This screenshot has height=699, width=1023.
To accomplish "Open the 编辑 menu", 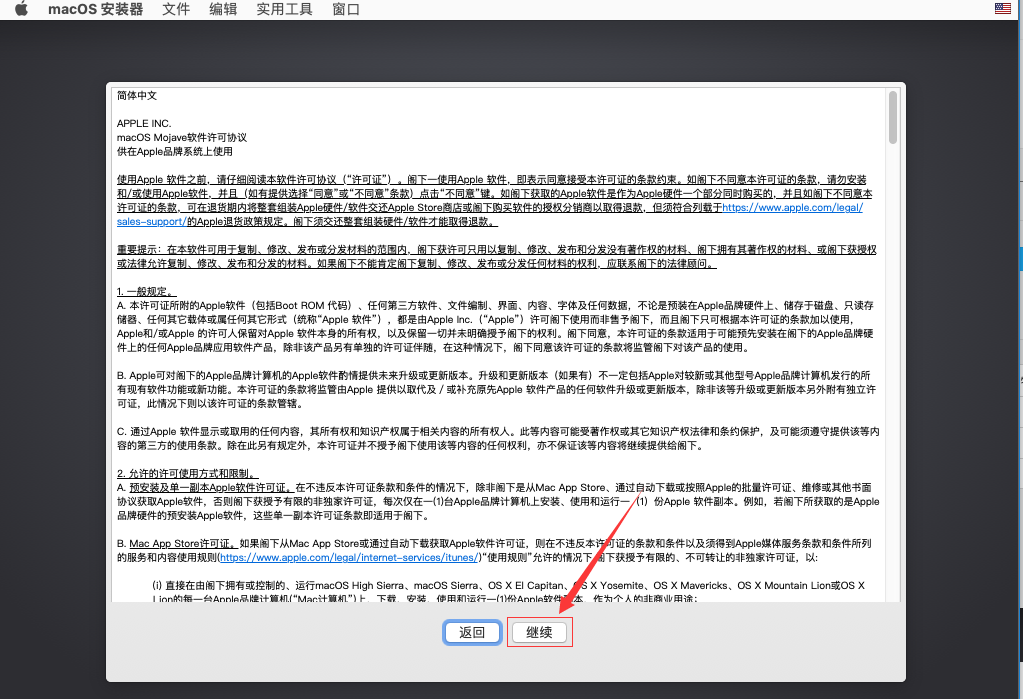I will 223,9.
